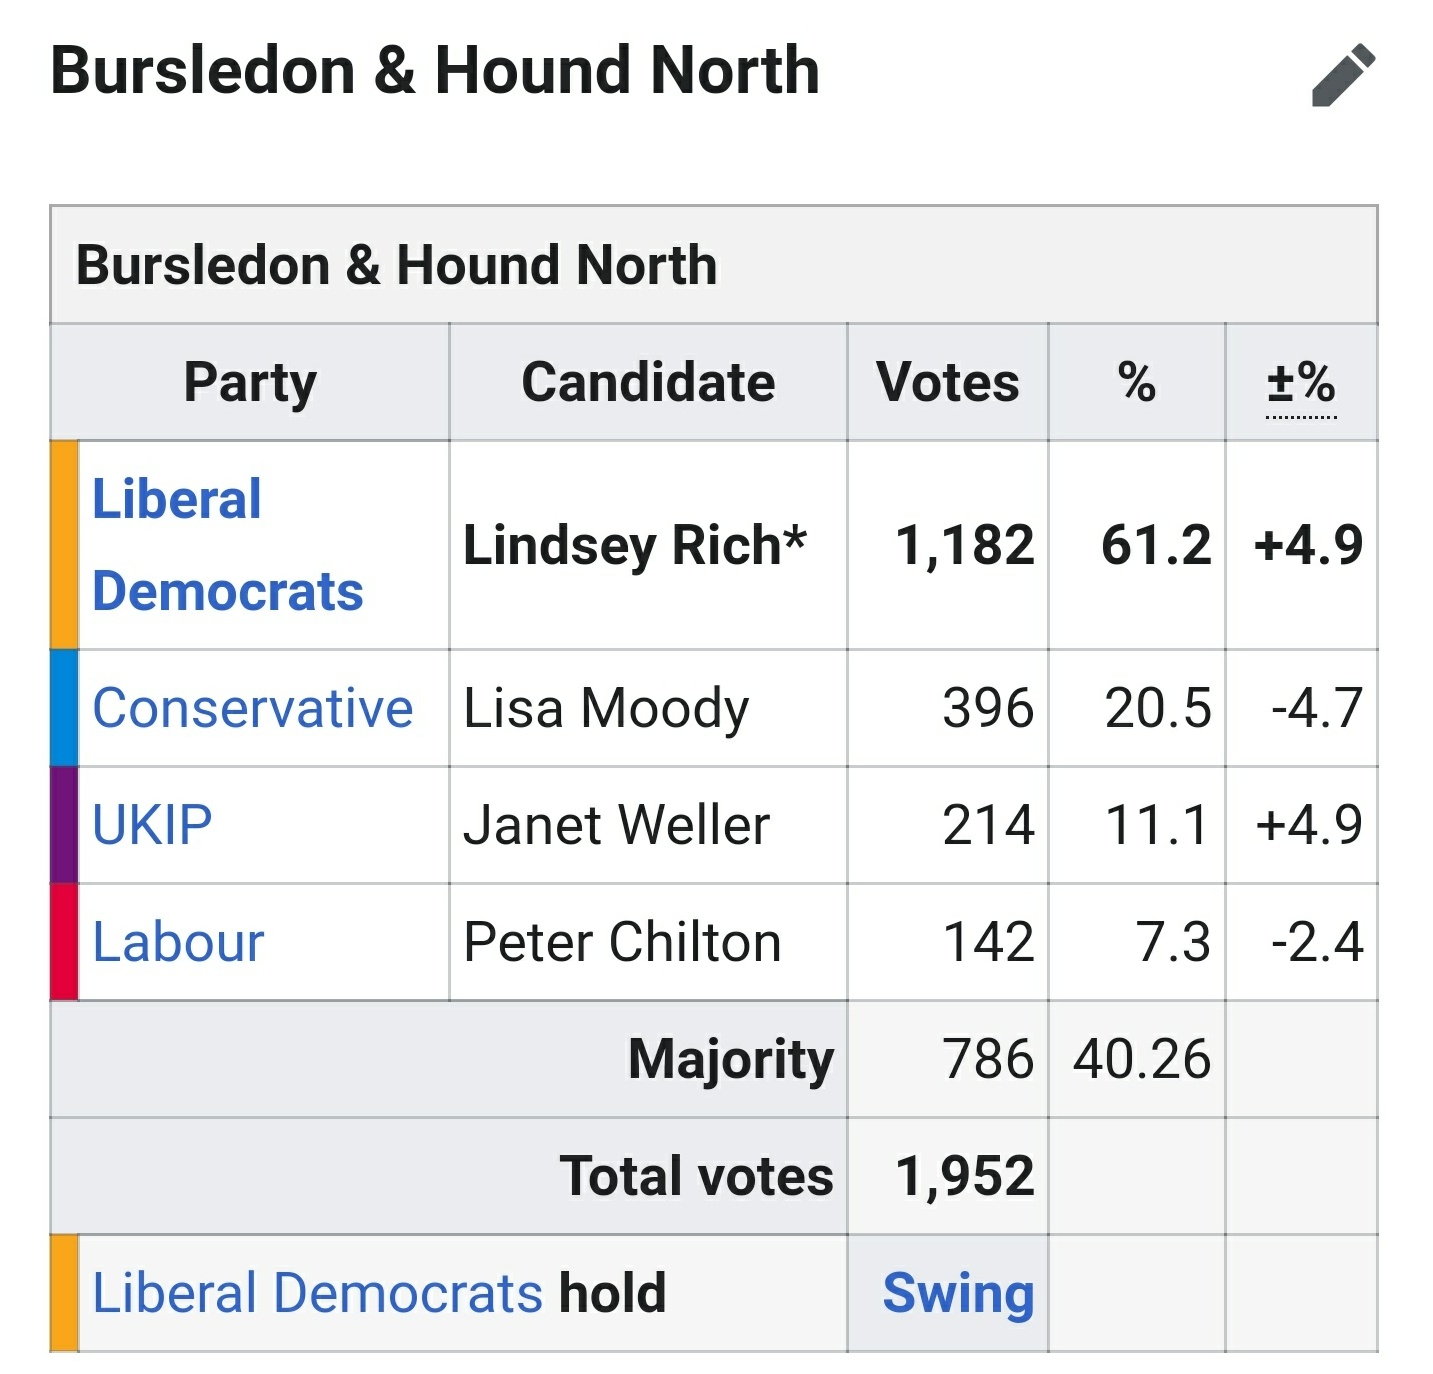Follow the UKIP party link
This screenshot has height=1374, width=1433.
tap(152, 825)
